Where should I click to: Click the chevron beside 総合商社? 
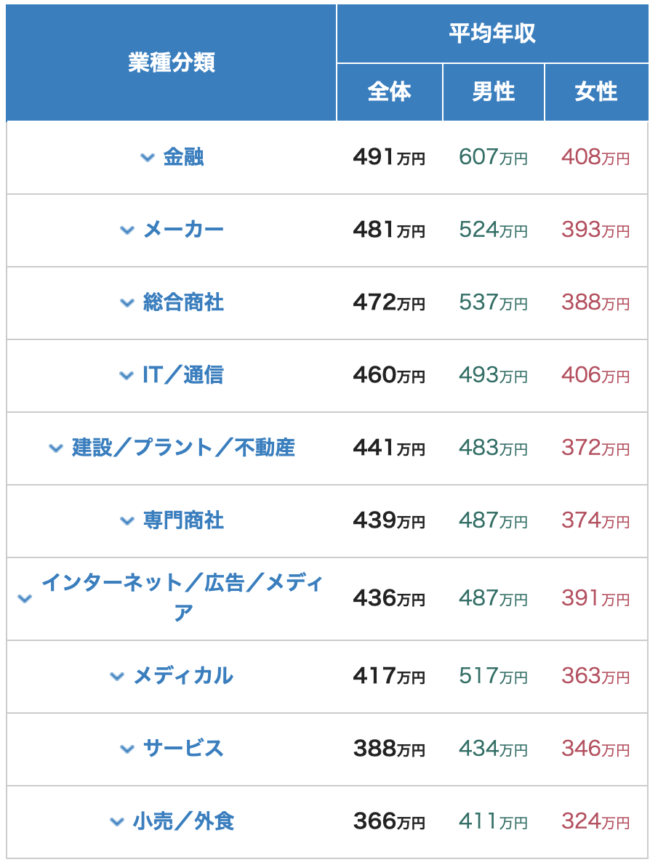tap(127, 302)
